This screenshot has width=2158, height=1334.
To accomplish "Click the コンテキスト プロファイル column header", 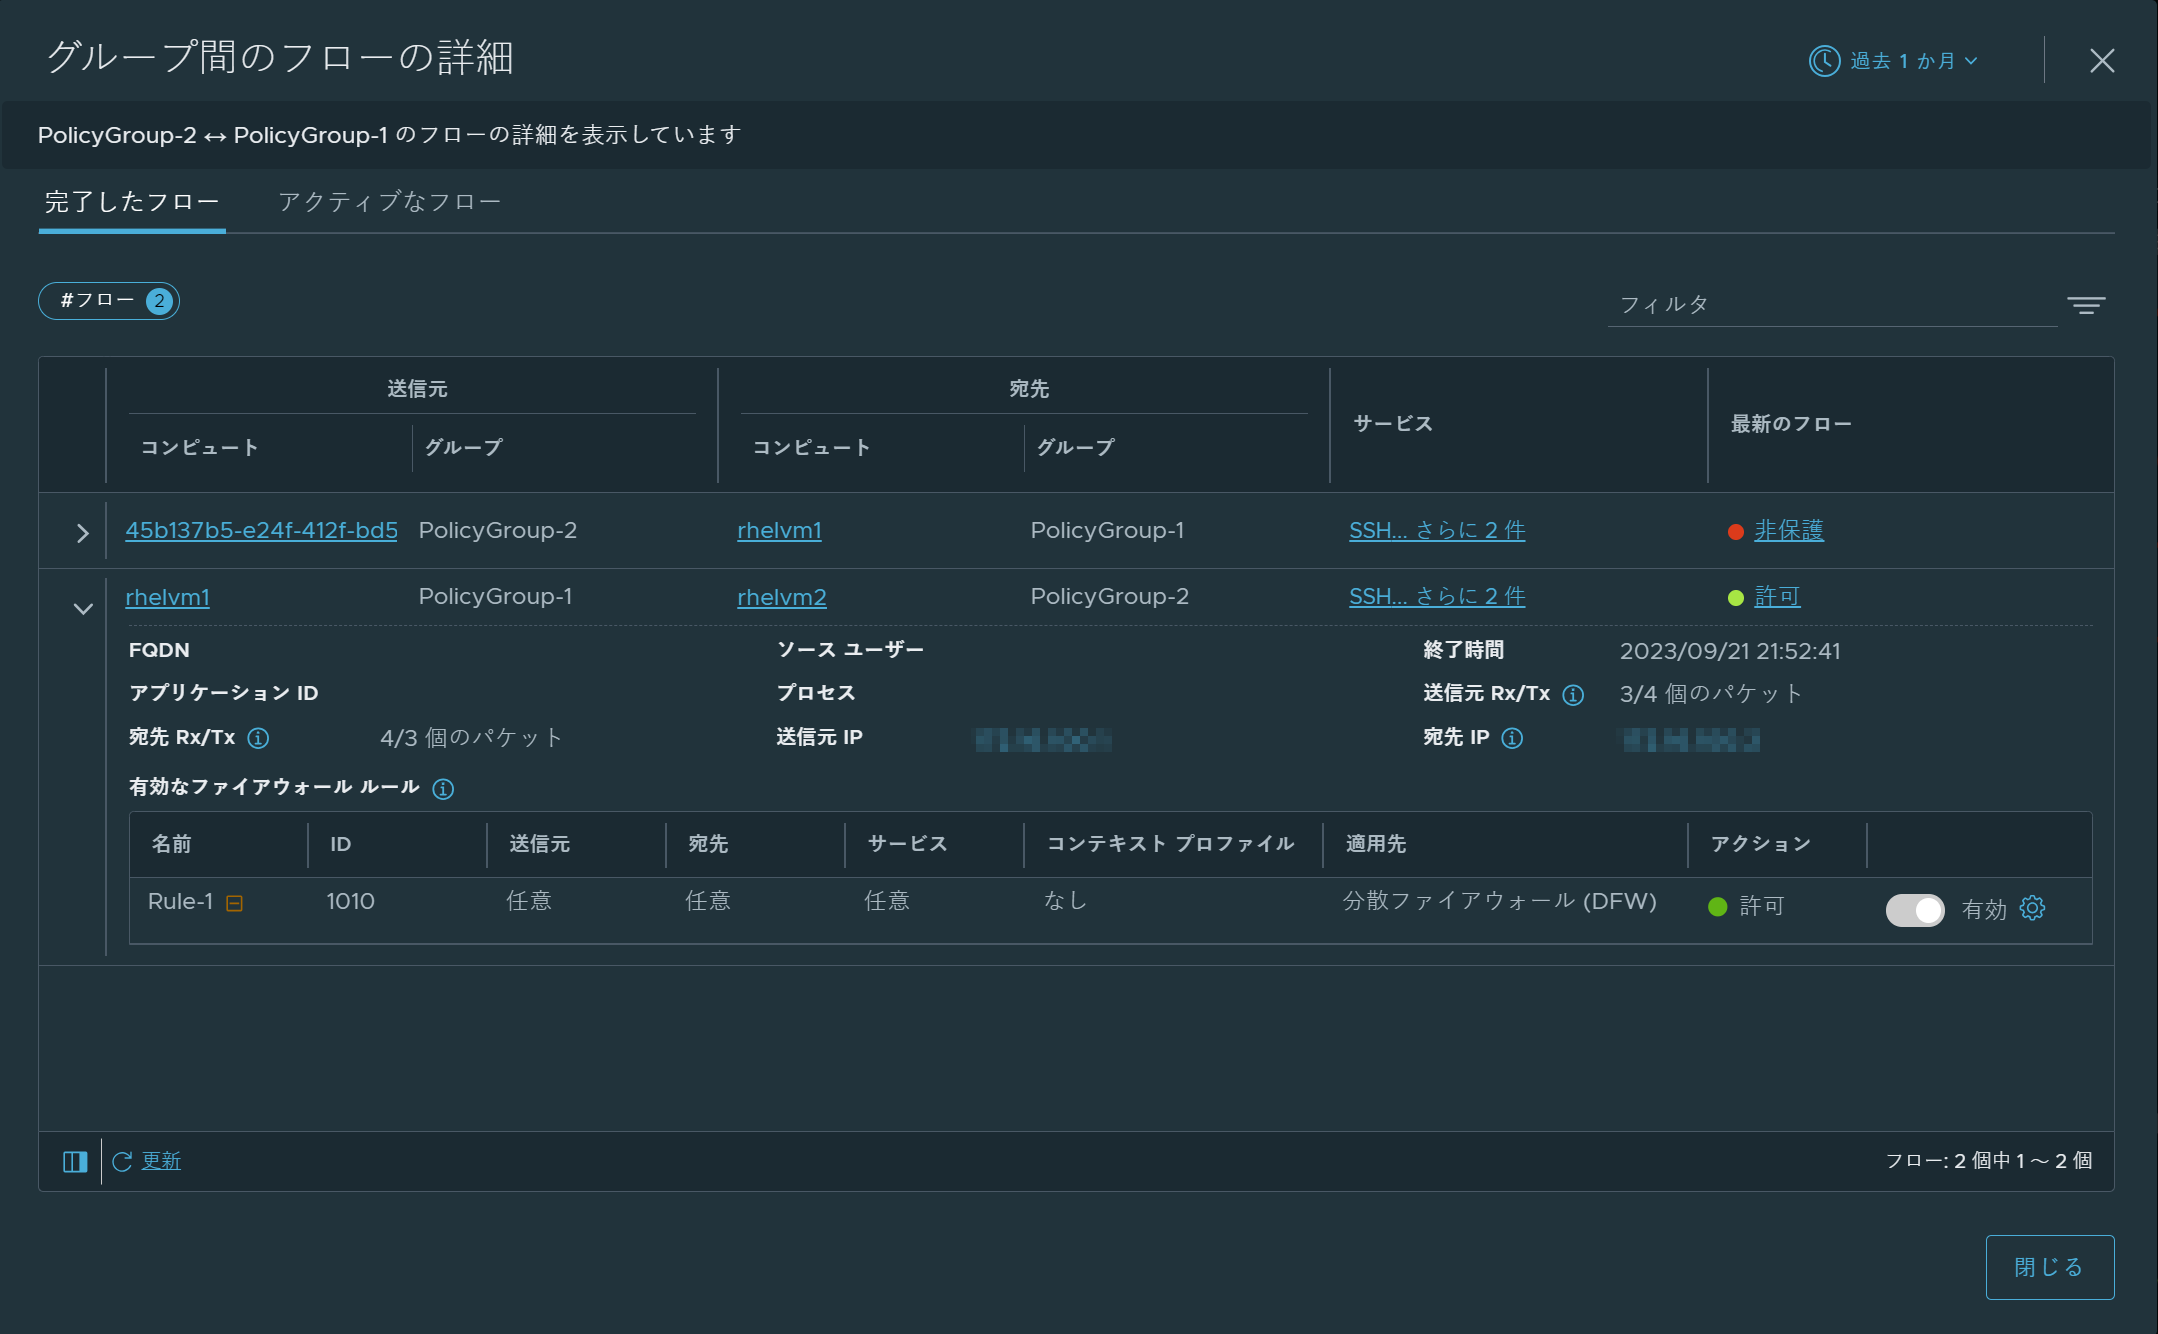I will click(1171, 844).
